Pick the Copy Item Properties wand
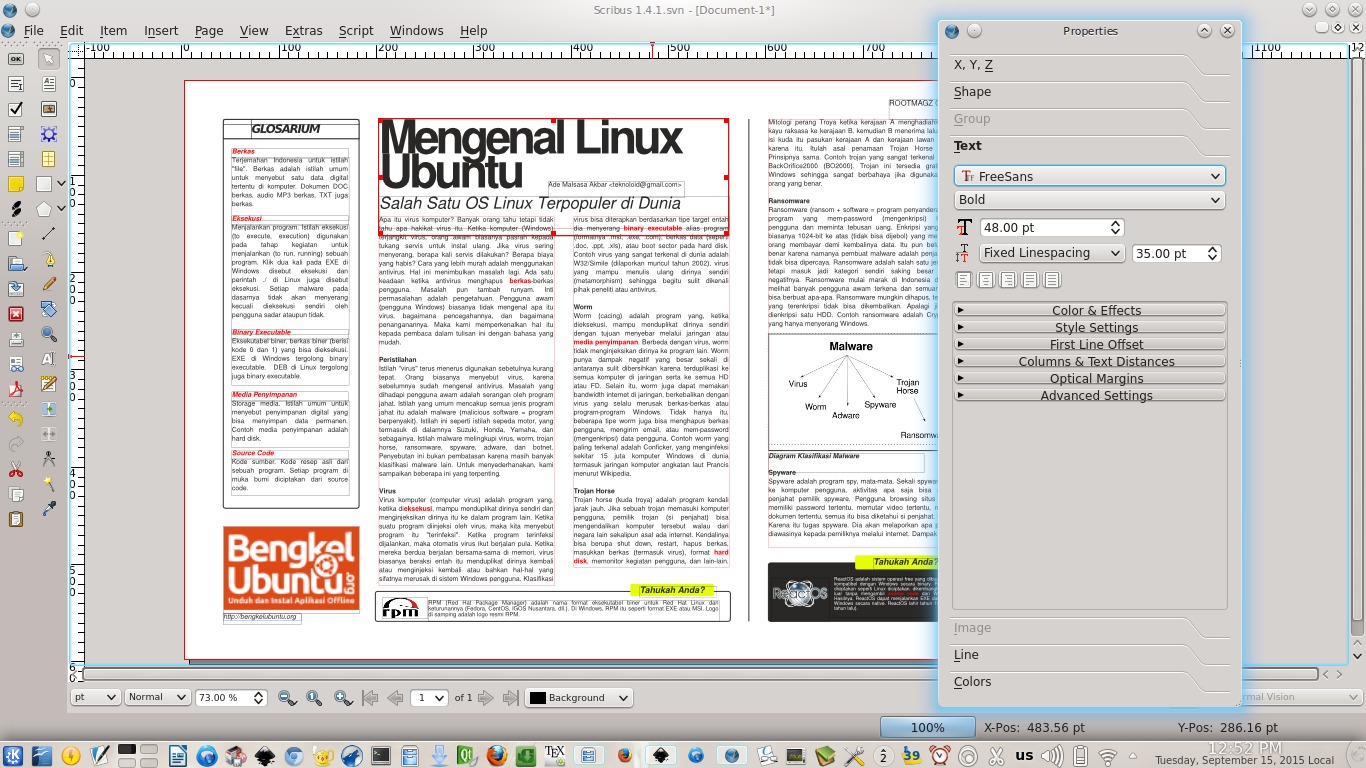The image size is (1366, 768). coord(48,484)
